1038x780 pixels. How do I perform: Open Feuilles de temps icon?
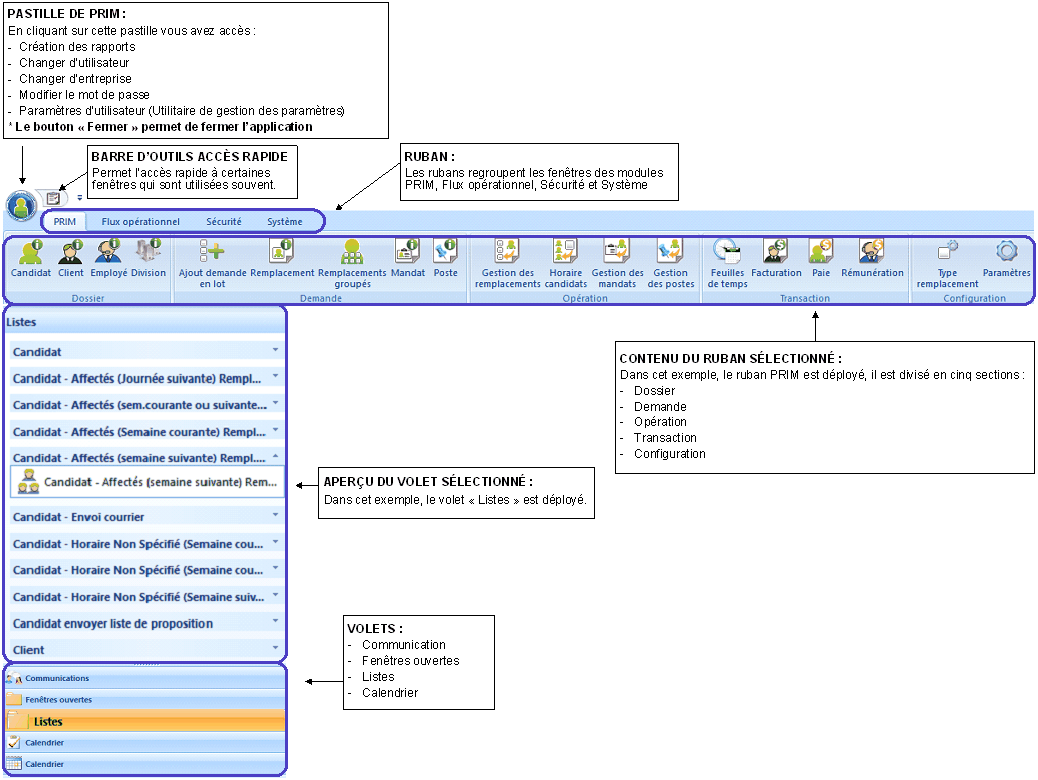pyautogui.click(x=727, y=262)
